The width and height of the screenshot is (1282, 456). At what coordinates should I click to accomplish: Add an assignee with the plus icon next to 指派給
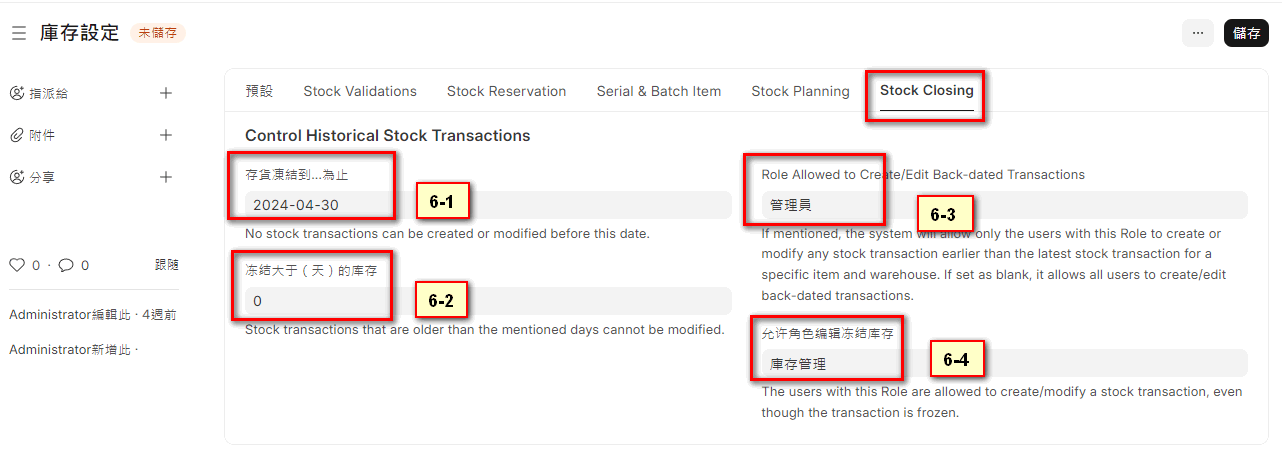[166, 93]
